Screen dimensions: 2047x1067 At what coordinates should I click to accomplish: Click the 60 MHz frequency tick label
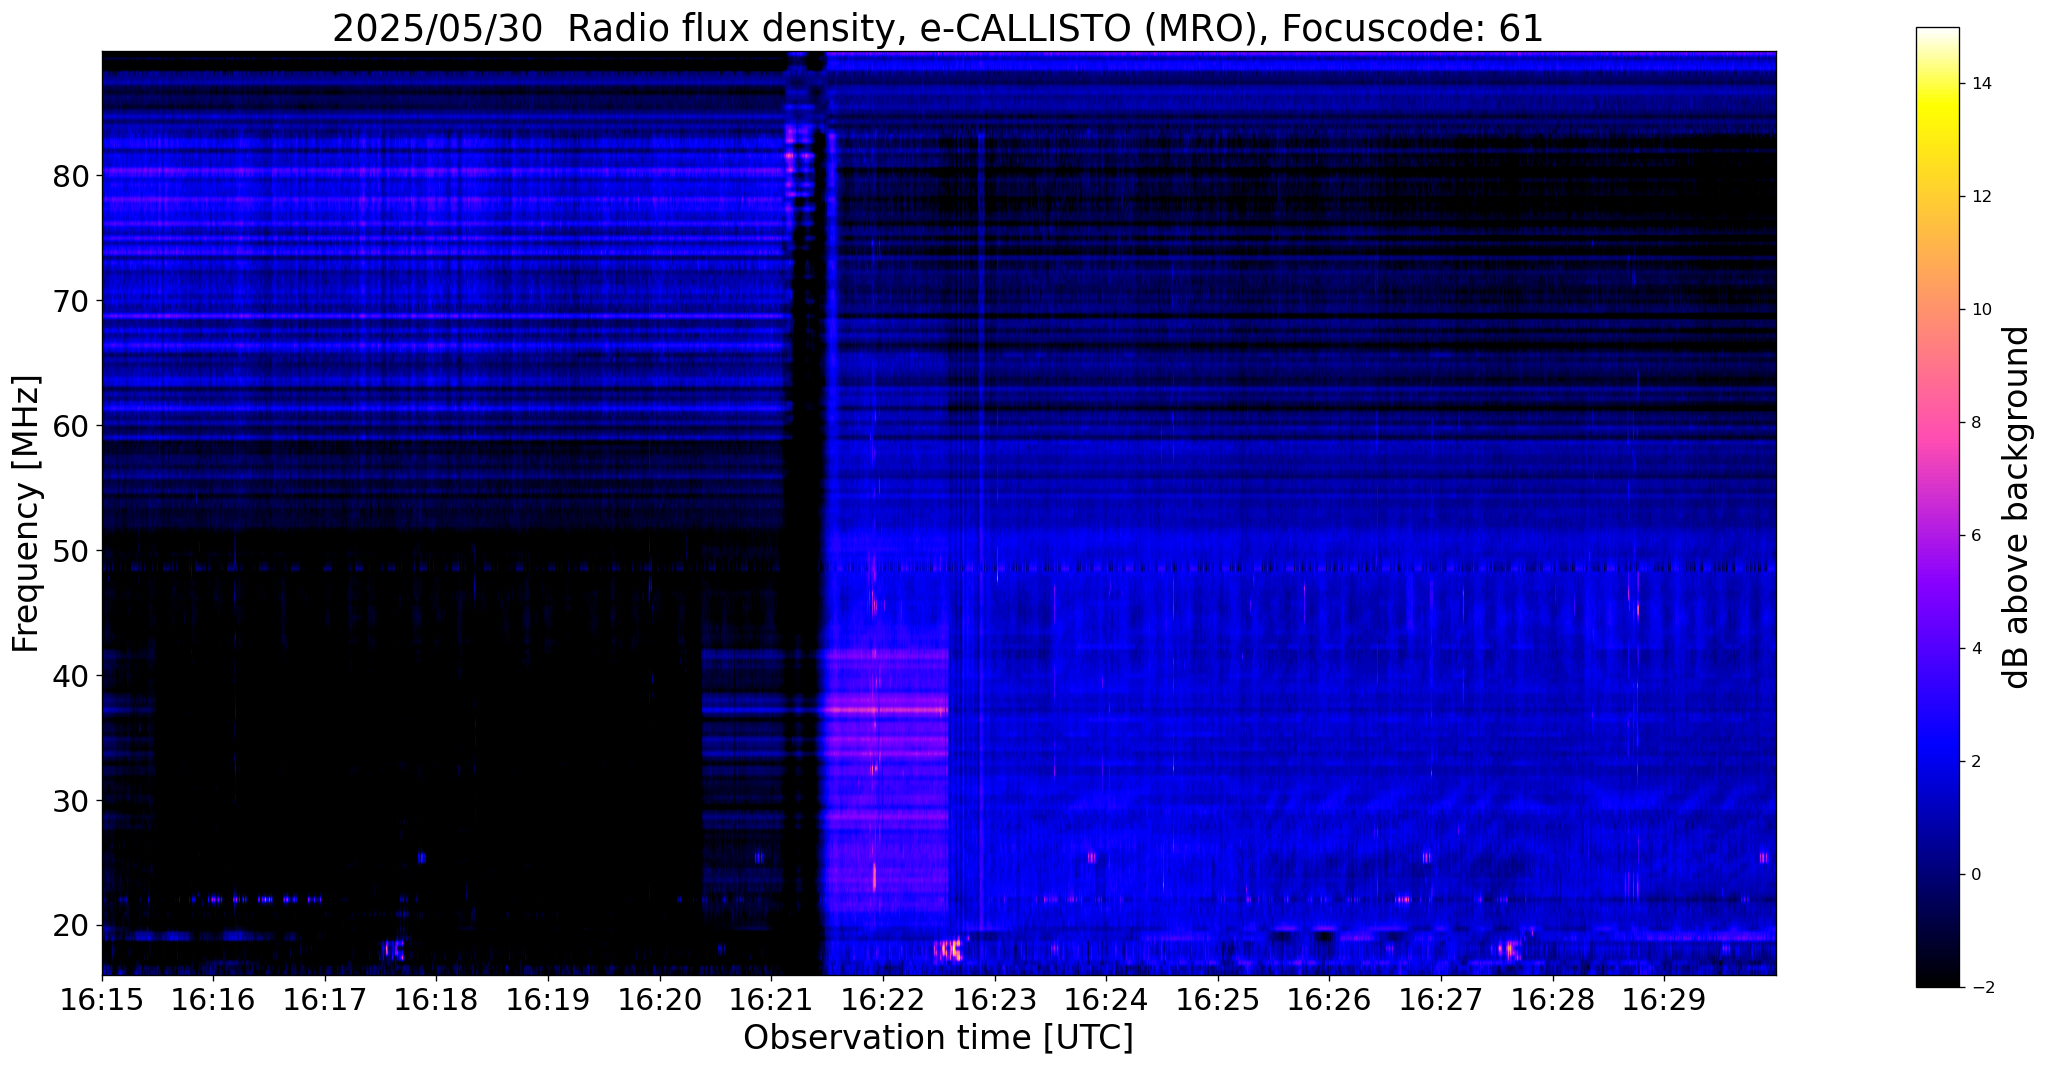pos(71,426)
